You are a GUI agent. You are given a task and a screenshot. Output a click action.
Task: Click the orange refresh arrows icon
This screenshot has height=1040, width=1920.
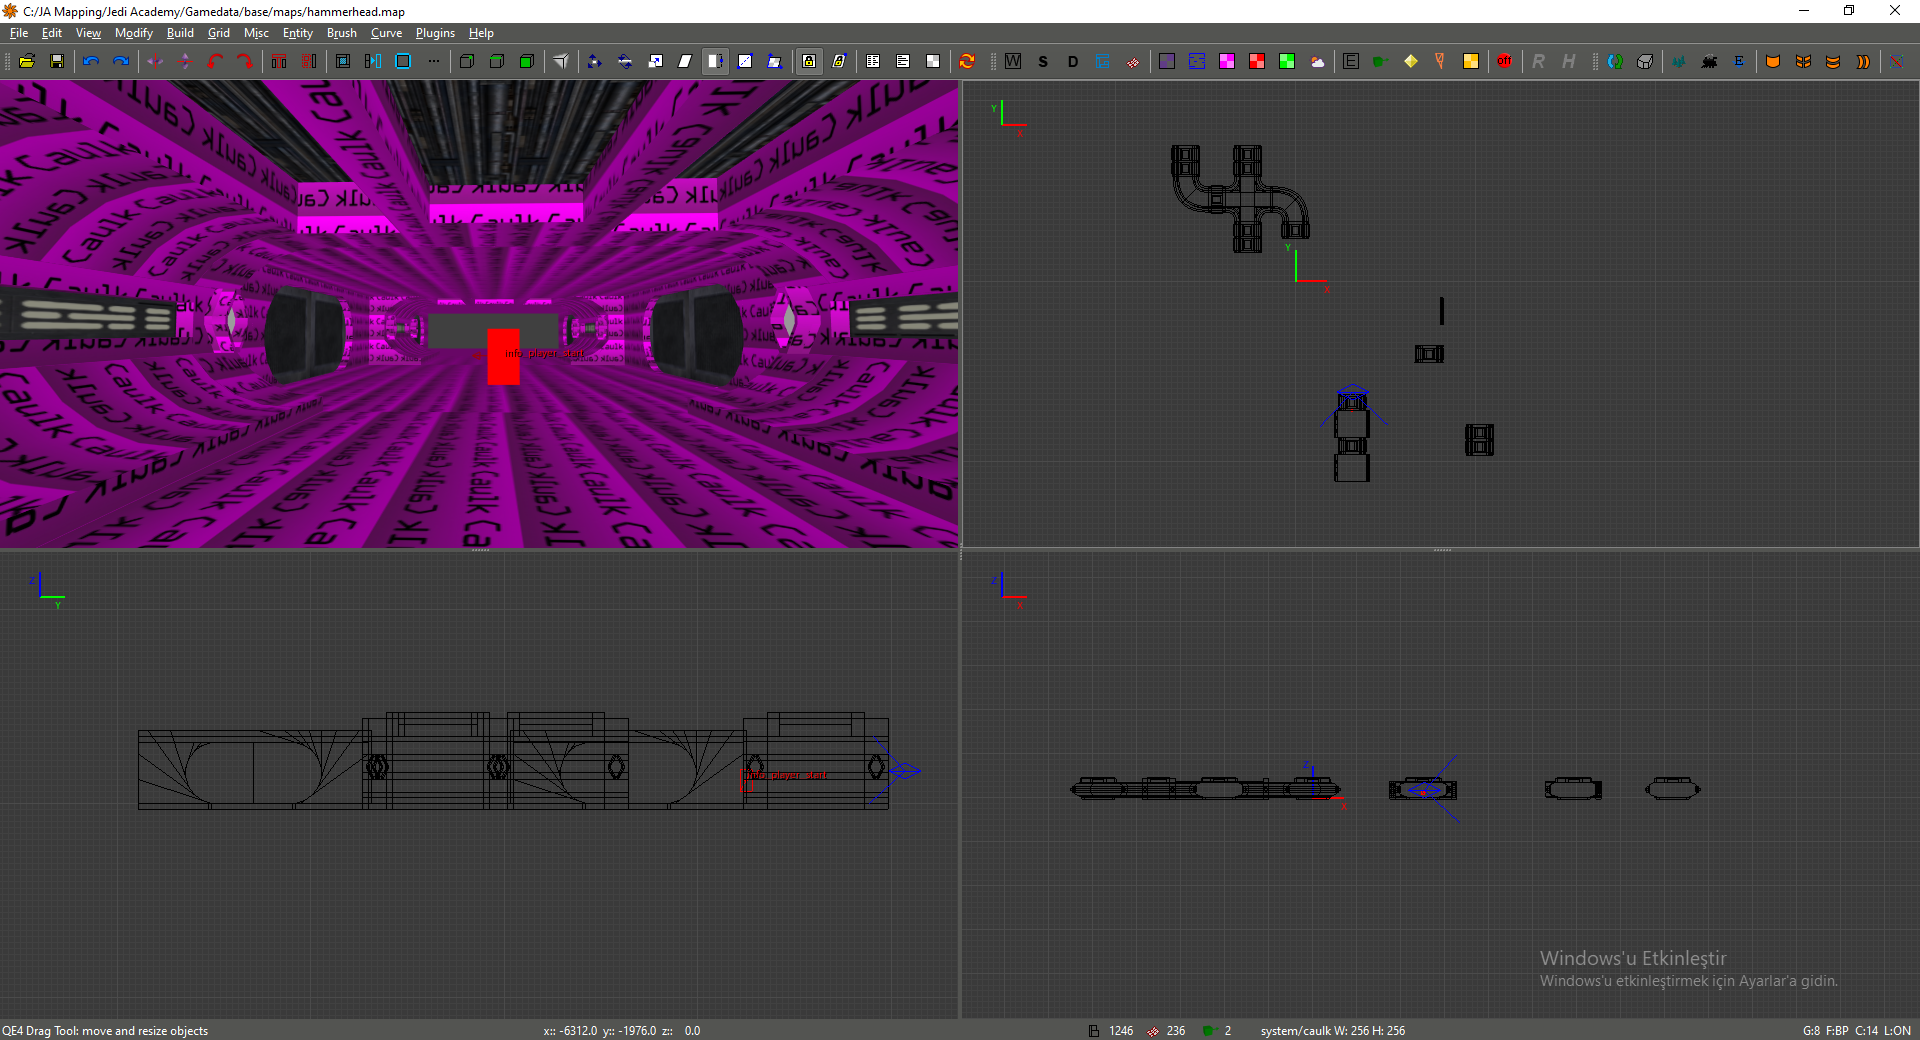[967, 61]
